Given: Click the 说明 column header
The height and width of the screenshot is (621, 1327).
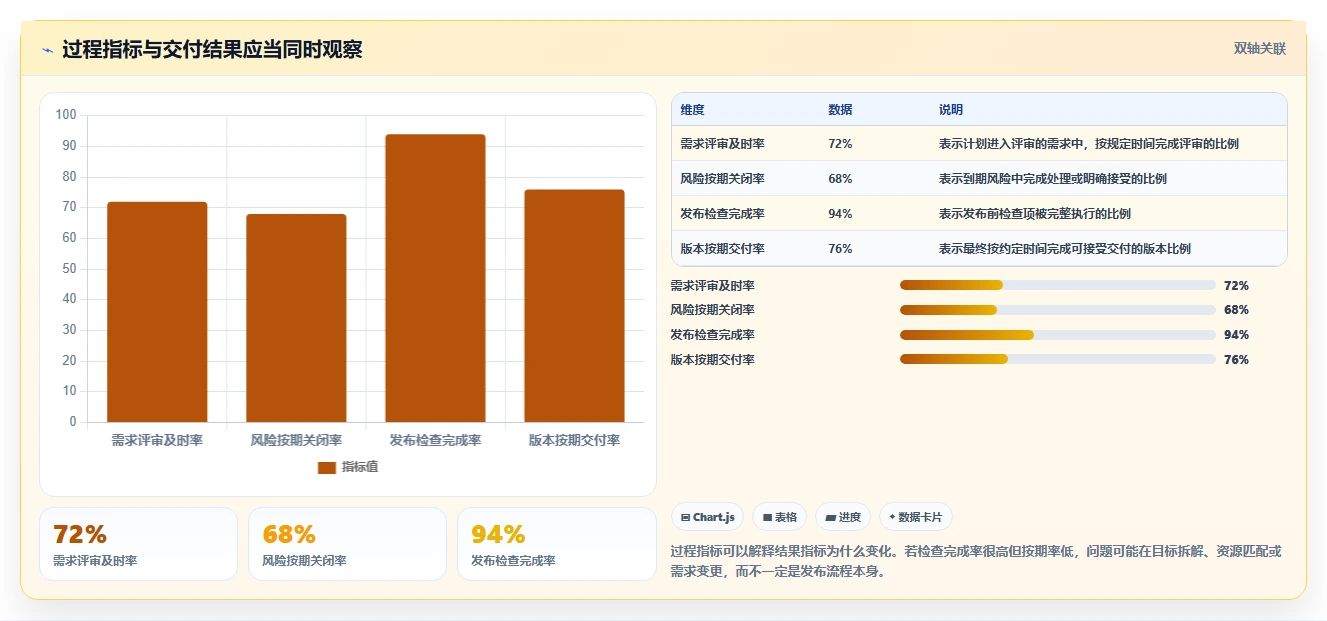Looking at the screenshot, I should tap(950, 110).
